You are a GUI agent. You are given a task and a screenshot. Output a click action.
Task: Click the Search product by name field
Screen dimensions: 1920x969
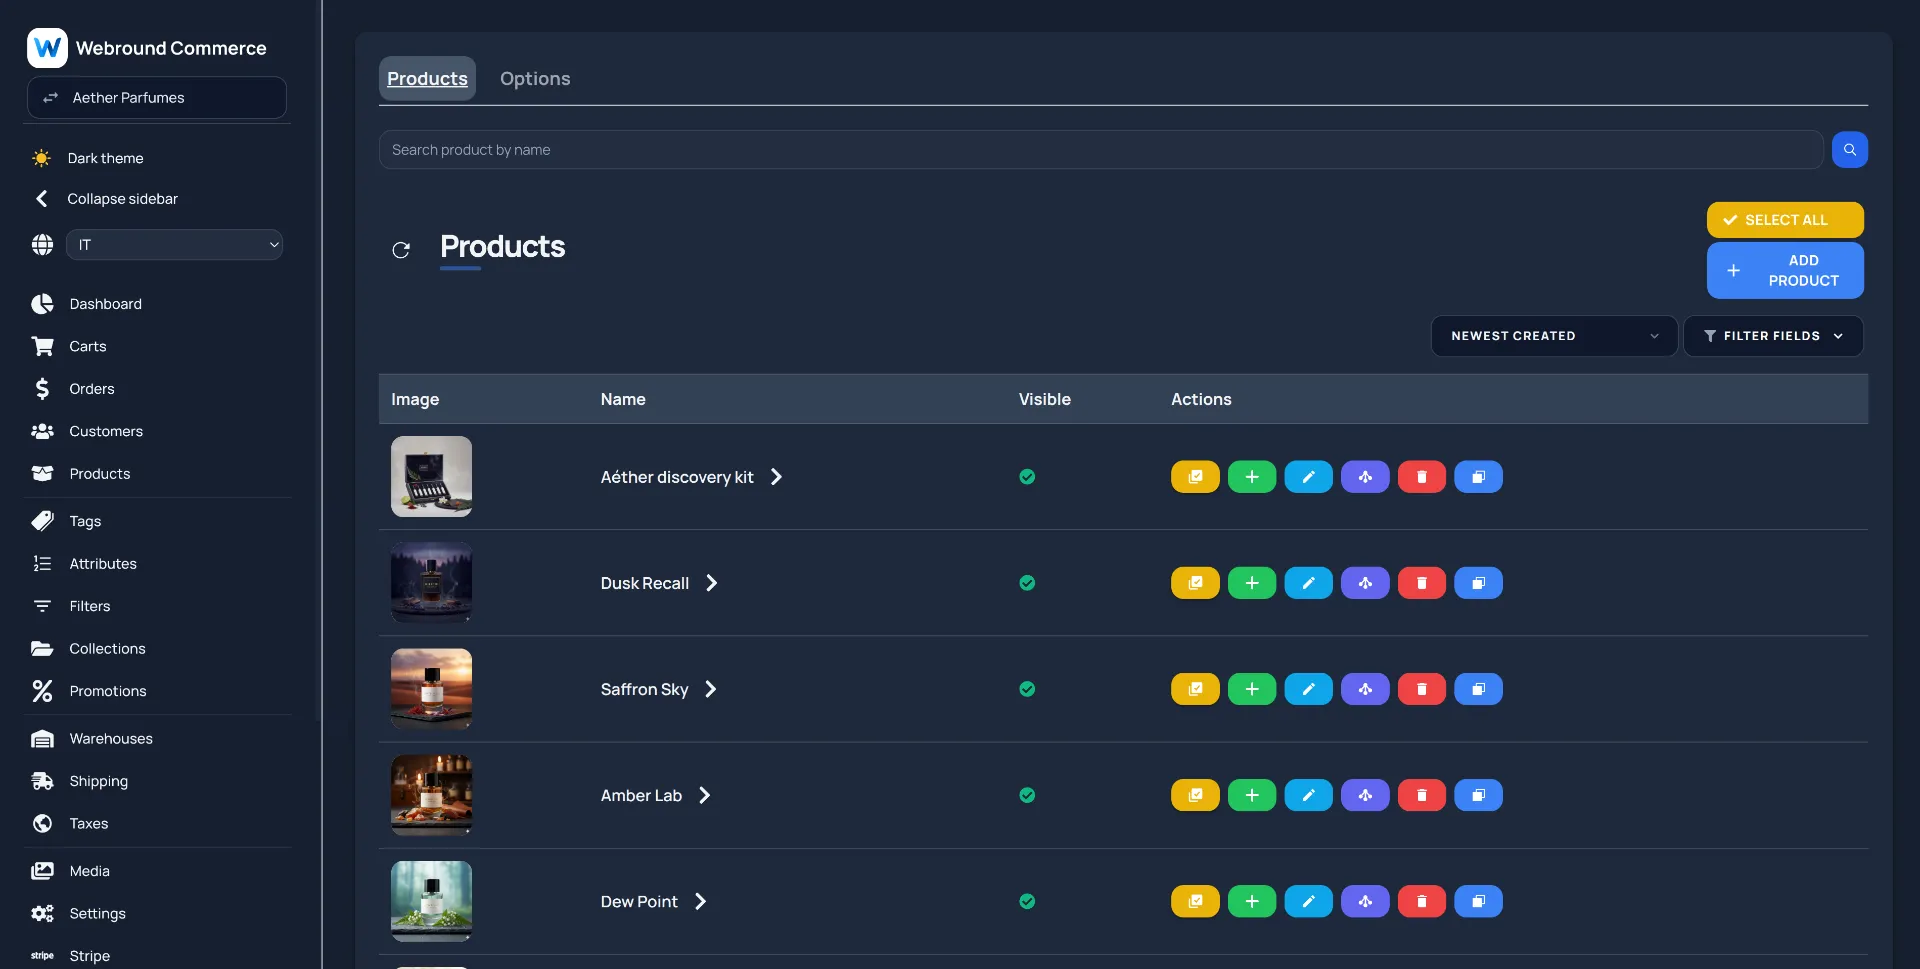1101,150
